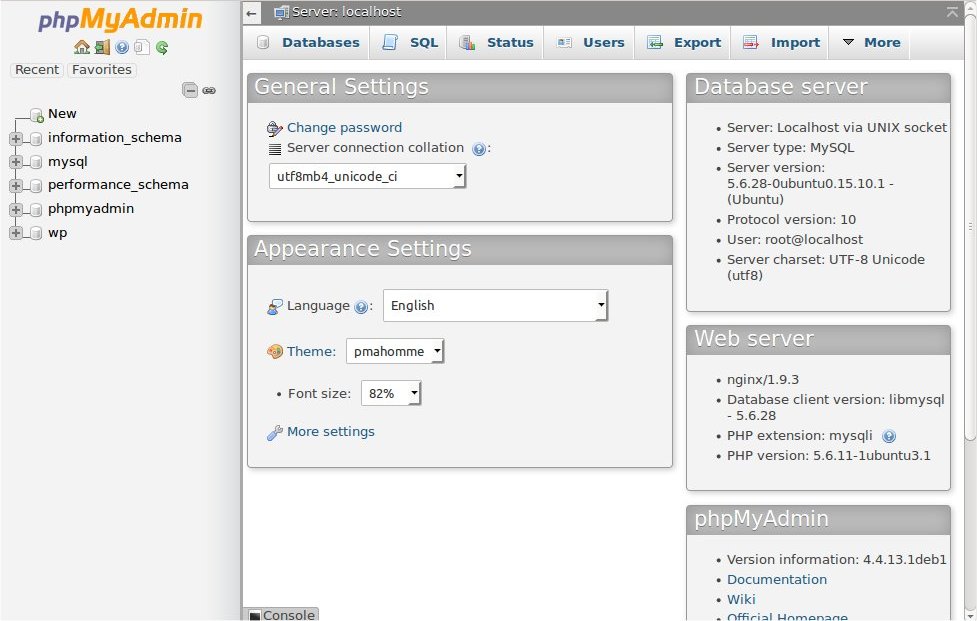Open the More settings link
The image size is (977, 621).
(x=333, y=431)
